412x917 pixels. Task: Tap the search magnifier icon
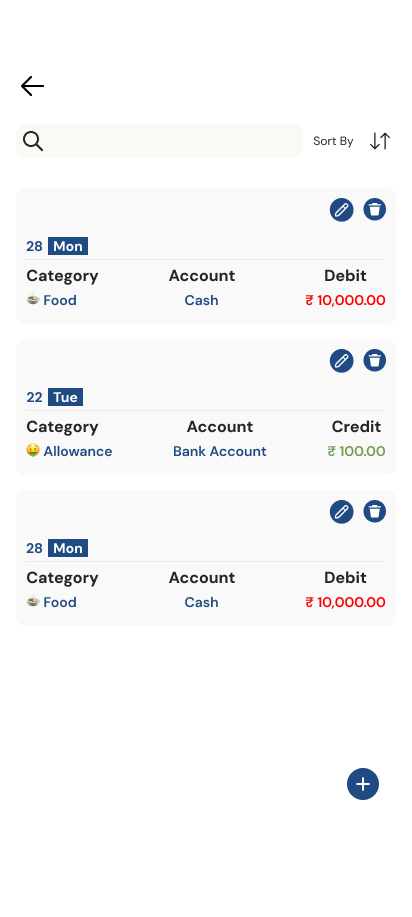coord(33,141)
